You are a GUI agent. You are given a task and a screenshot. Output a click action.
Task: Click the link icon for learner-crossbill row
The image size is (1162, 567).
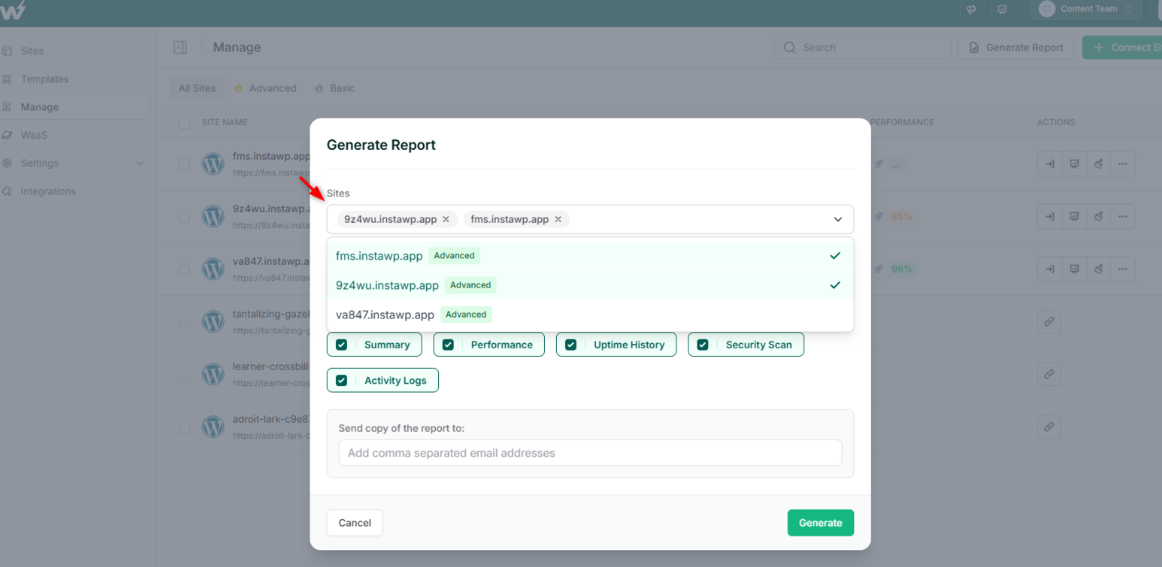(x=1049, y=374)
